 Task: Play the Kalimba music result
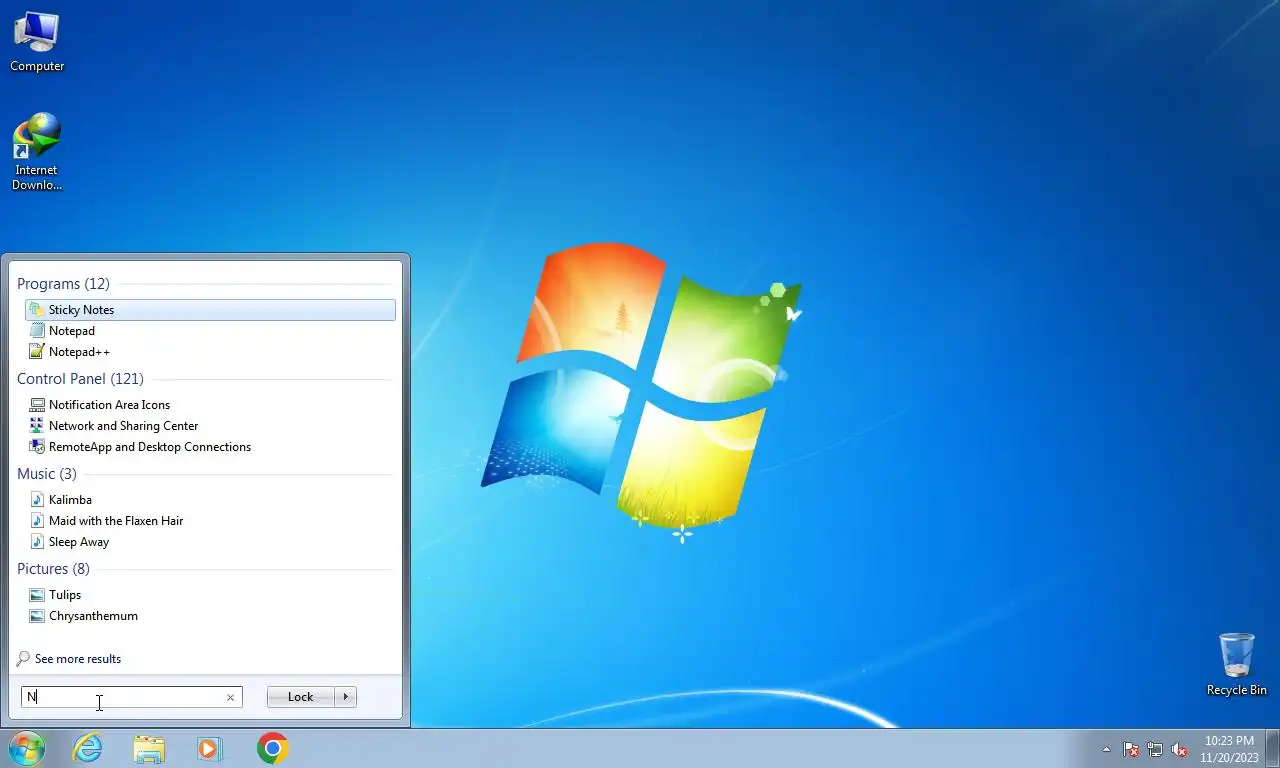click(210, 500)
